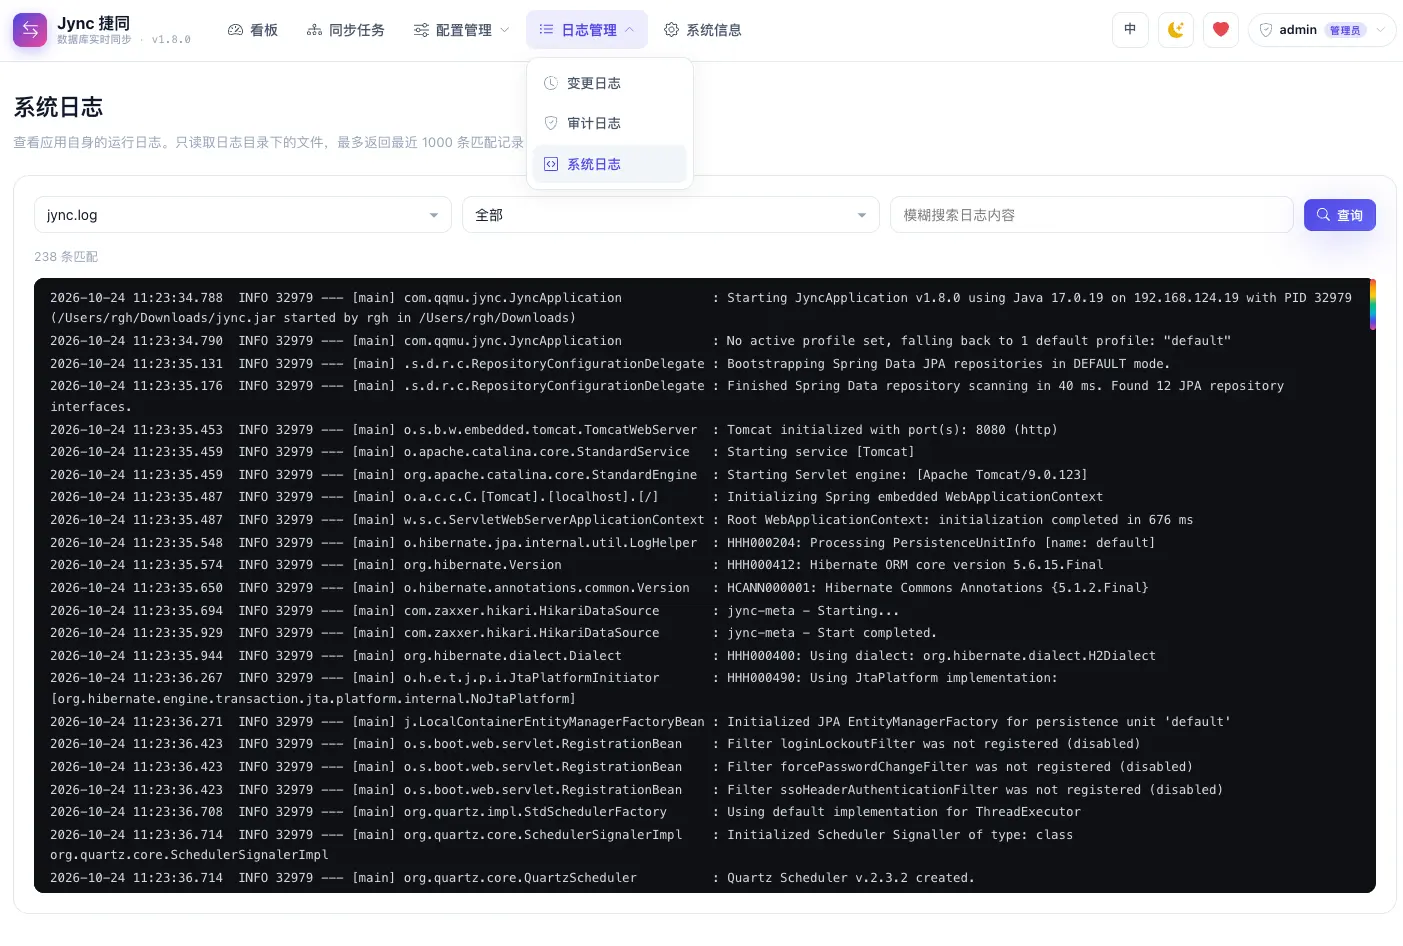Click the 同步任务 hierarchy icon
Screen dimensions: 1403x946
click(x=314, y=30)
